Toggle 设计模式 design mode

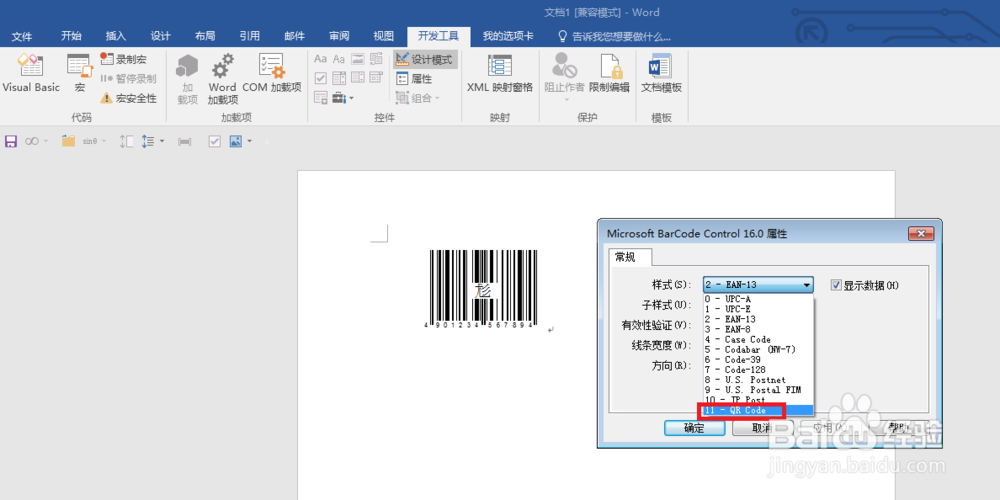[x=424, y=59]
